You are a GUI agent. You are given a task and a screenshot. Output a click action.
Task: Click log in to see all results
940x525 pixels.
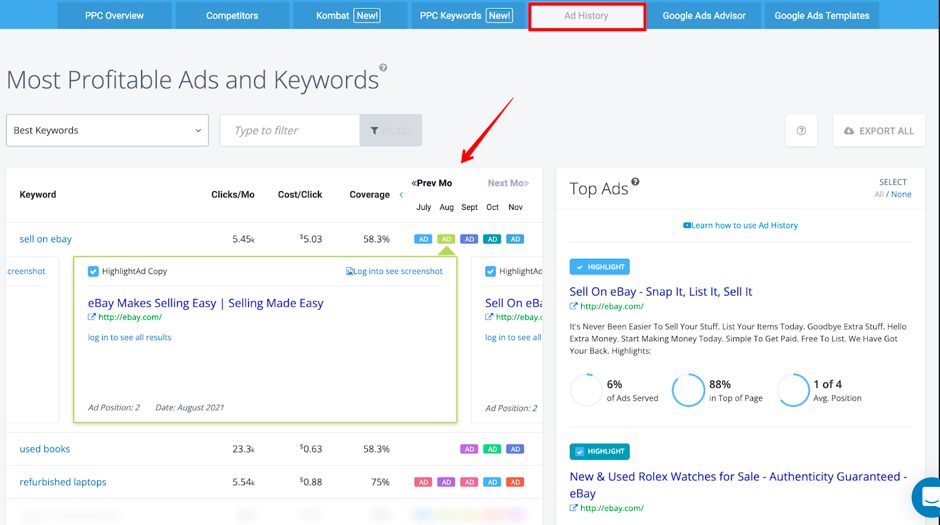129,337
